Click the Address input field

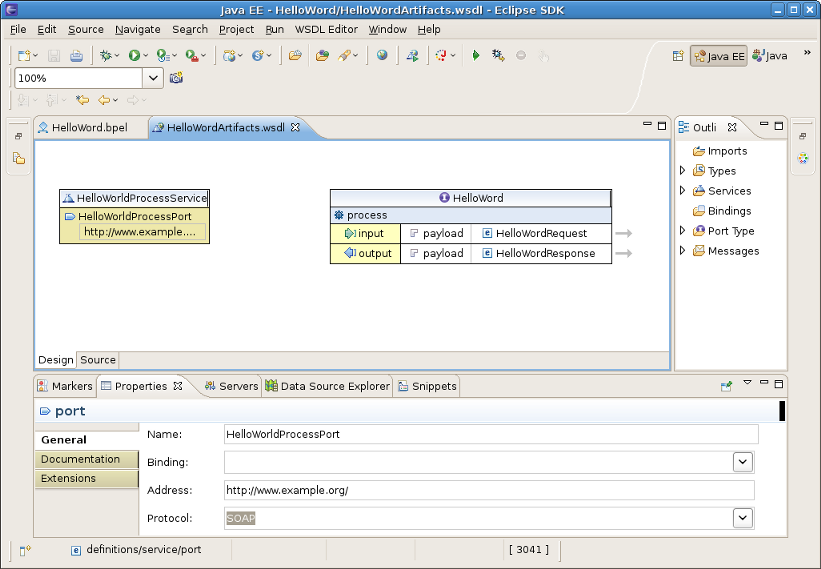click(x=489, y=490)
